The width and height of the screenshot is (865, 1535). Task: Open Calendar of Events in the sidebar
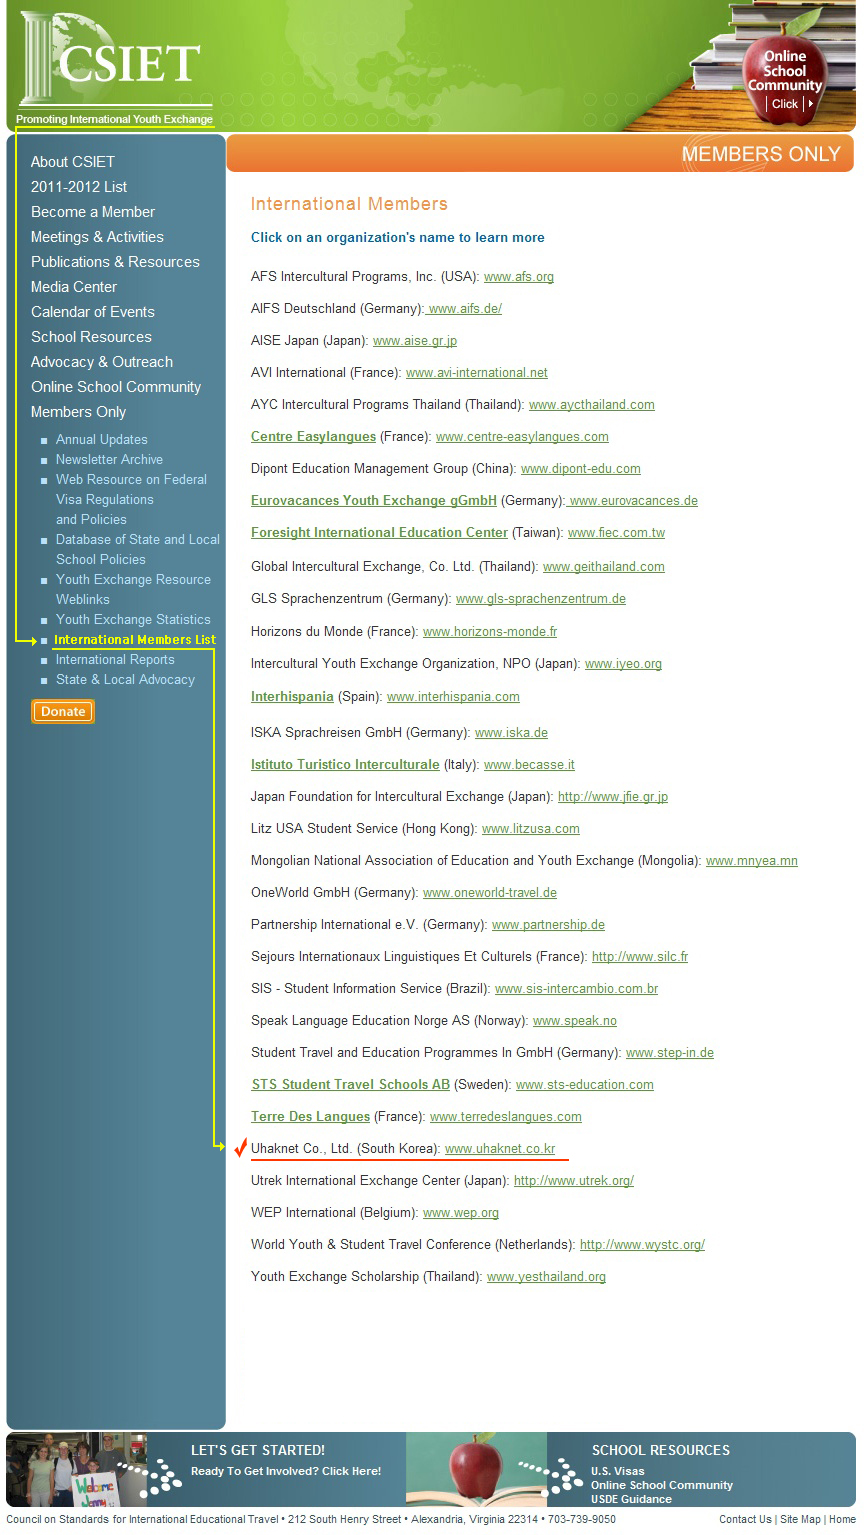pyautogui.click(x=93, y=312)
